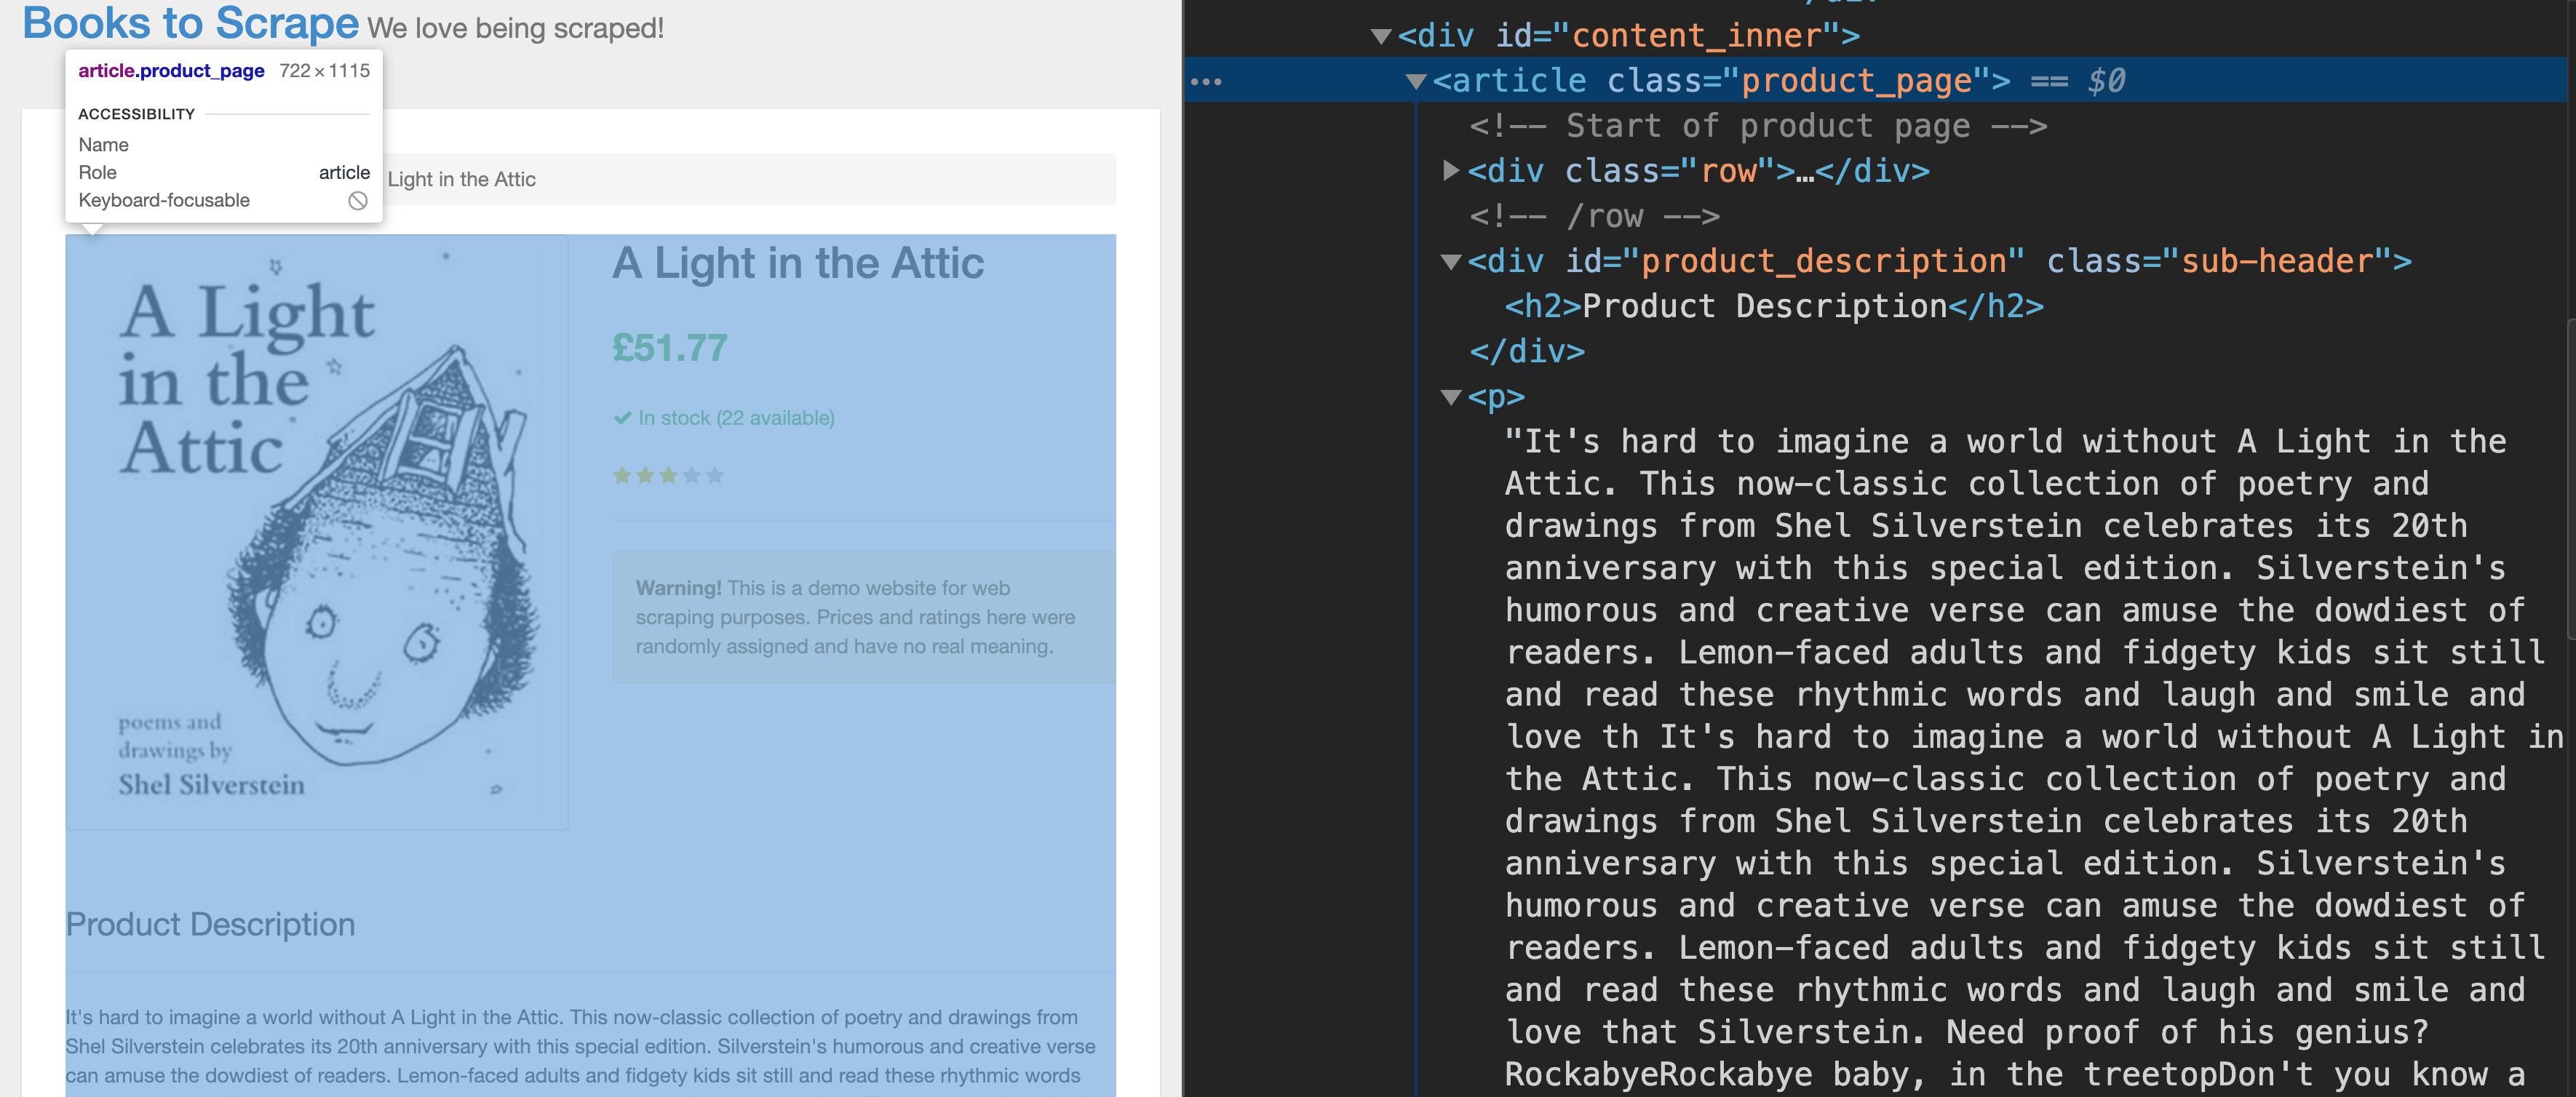The height and width of the screenshot is (1097, 2576).
Task: Collapse the content_inner div node
Action: [x=1381, y=37]
